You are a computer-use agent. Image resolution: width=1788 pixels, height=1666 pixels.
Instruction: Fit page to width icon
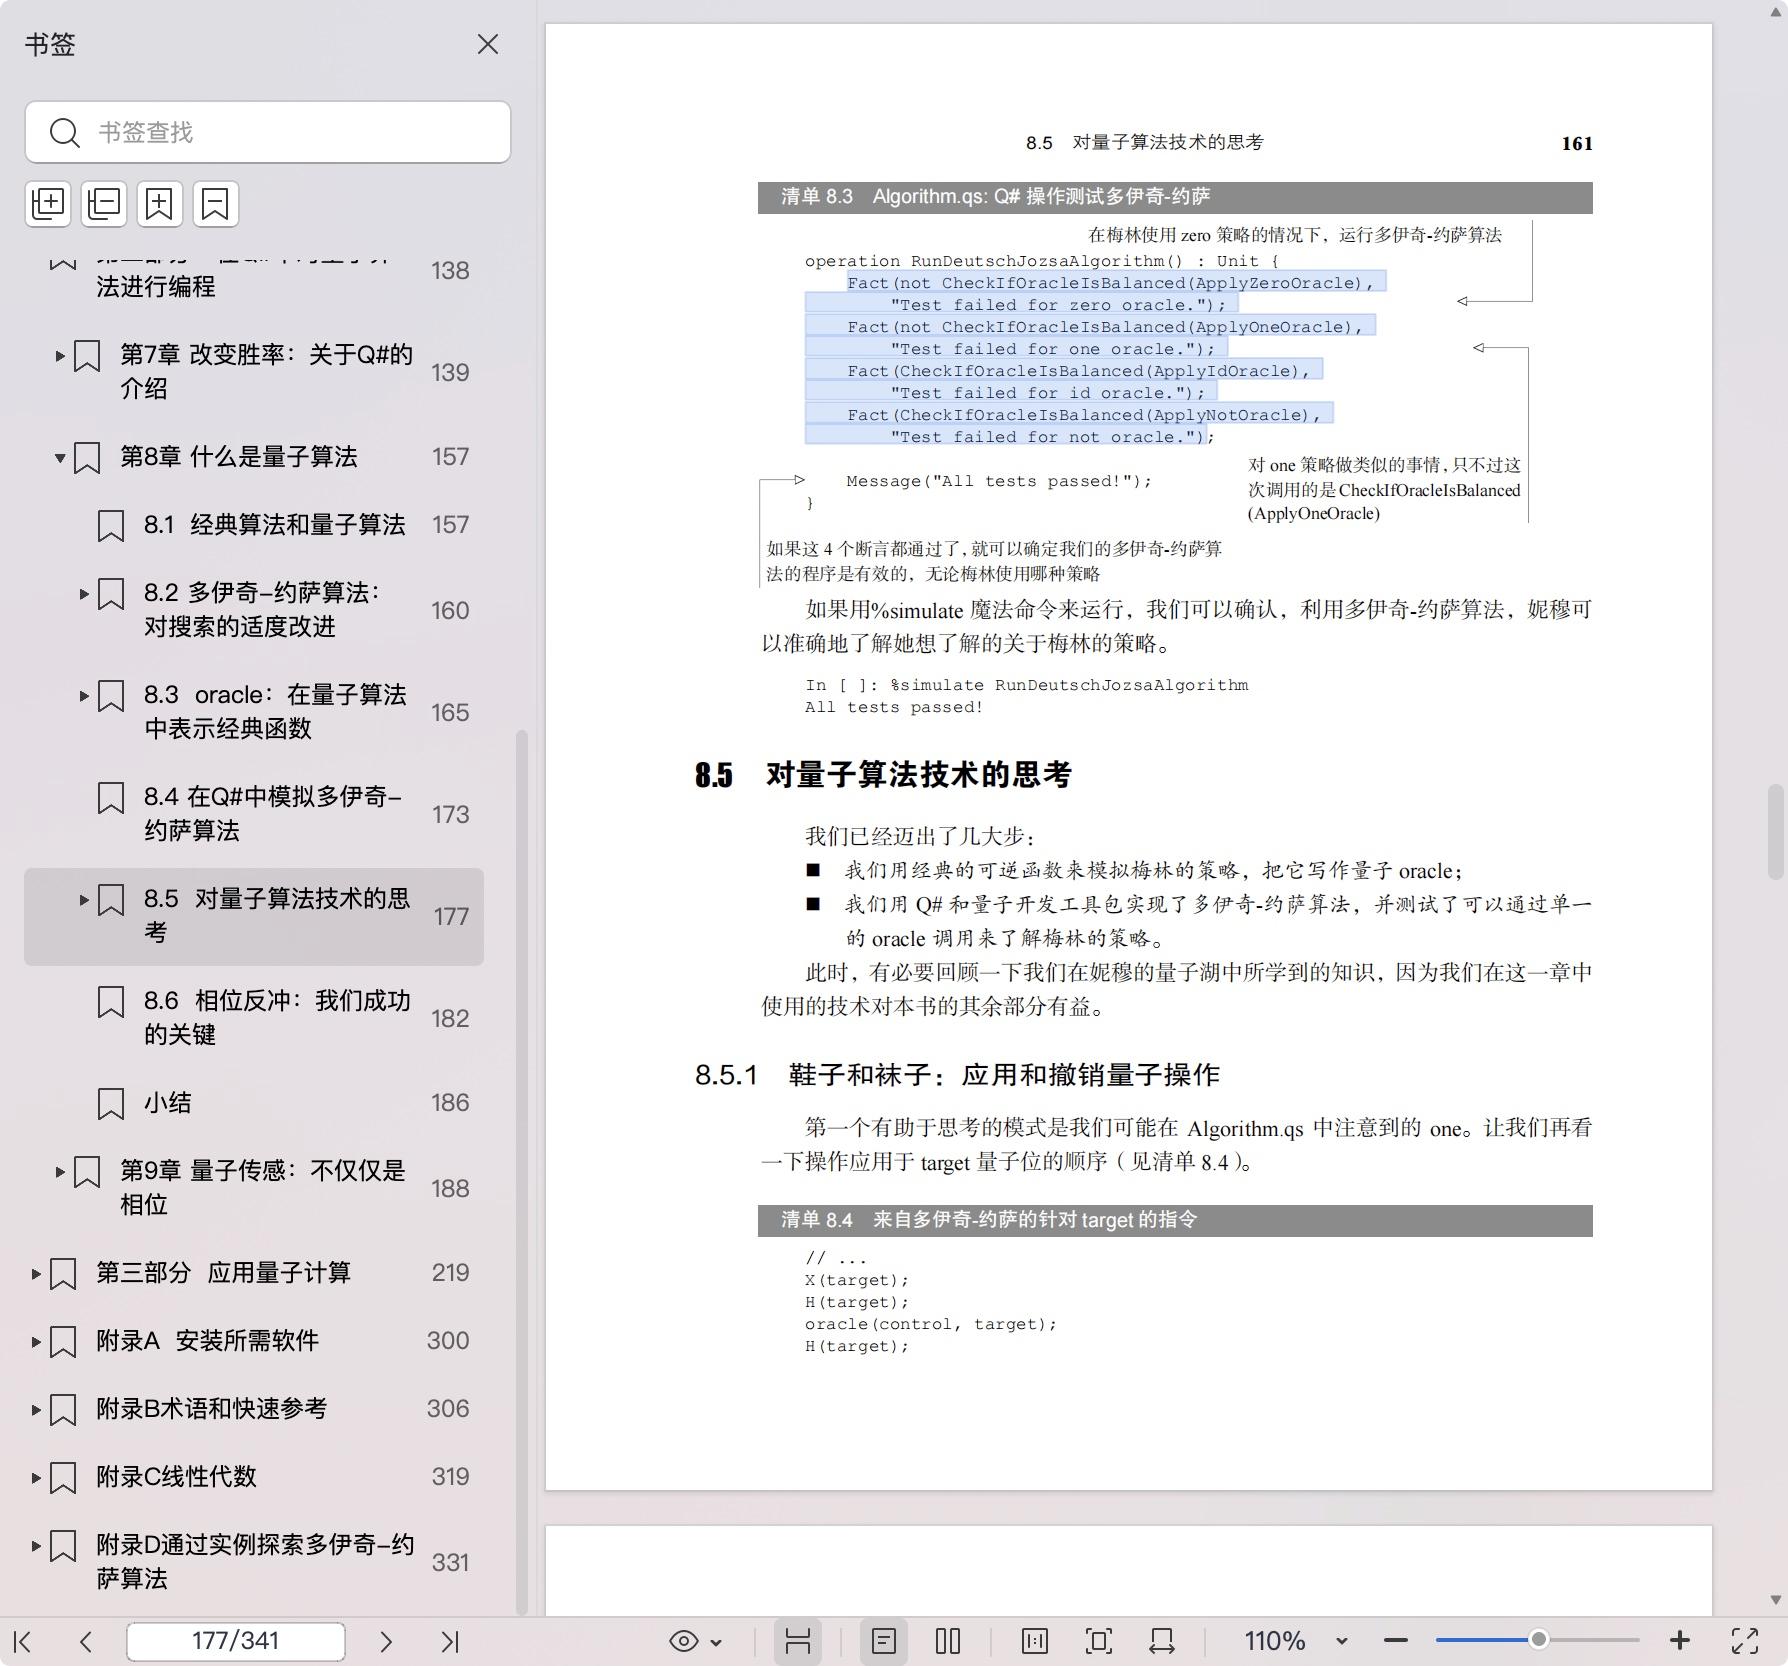point(1162,1641)
